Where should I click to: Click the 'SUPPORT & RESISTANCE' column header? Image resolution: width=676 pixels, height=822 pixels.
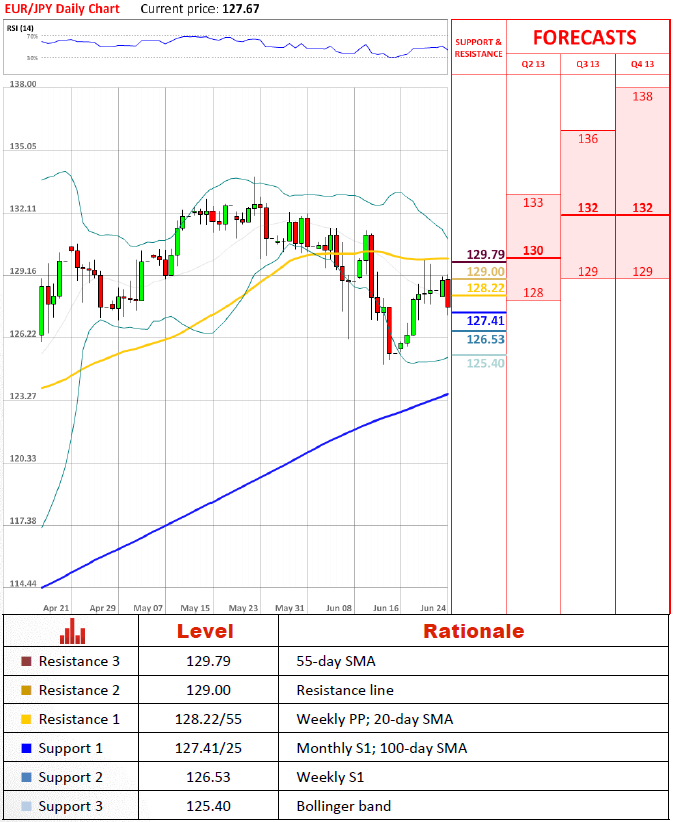478,48
